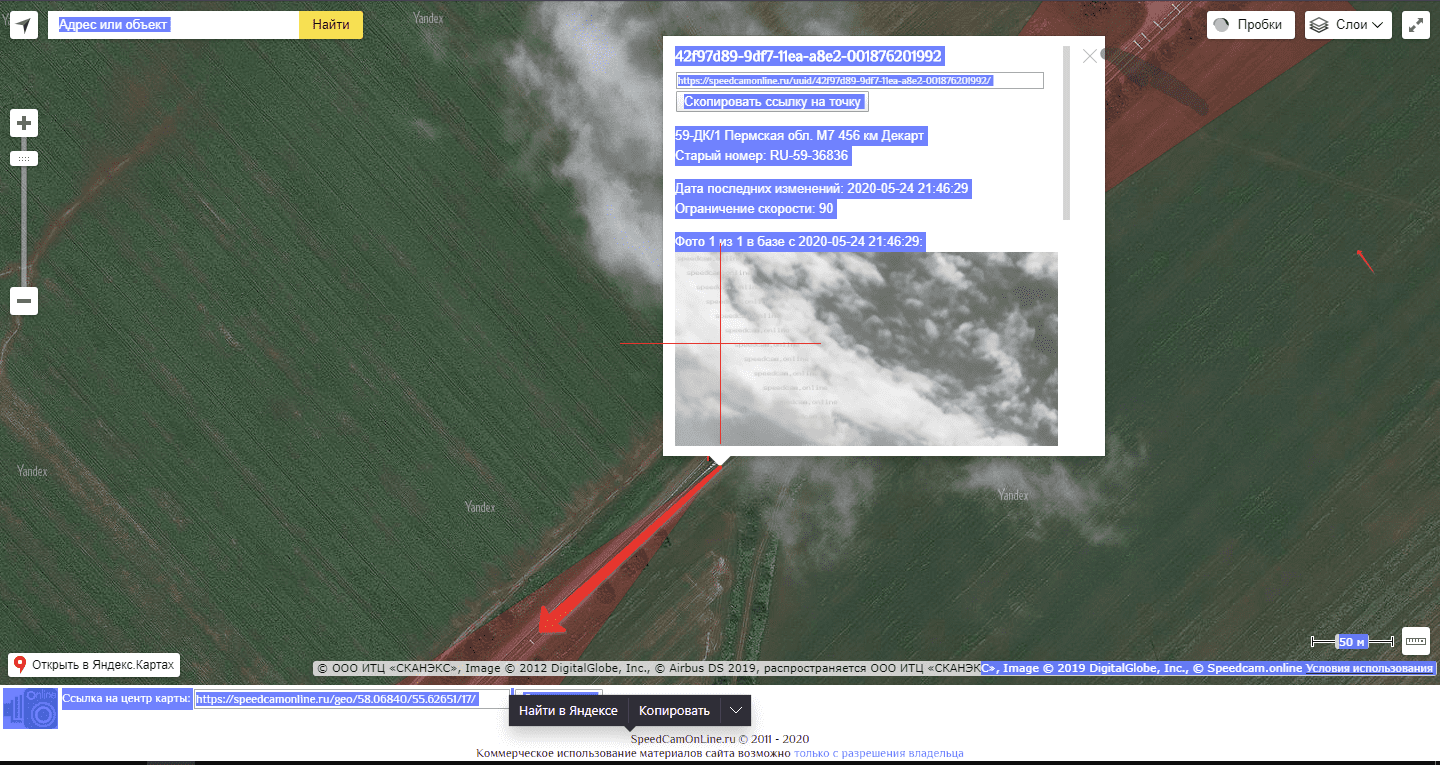Click 'SpeedCamOnLine.ru © 2011 - 2020' footer text

[x=720, y=739]
